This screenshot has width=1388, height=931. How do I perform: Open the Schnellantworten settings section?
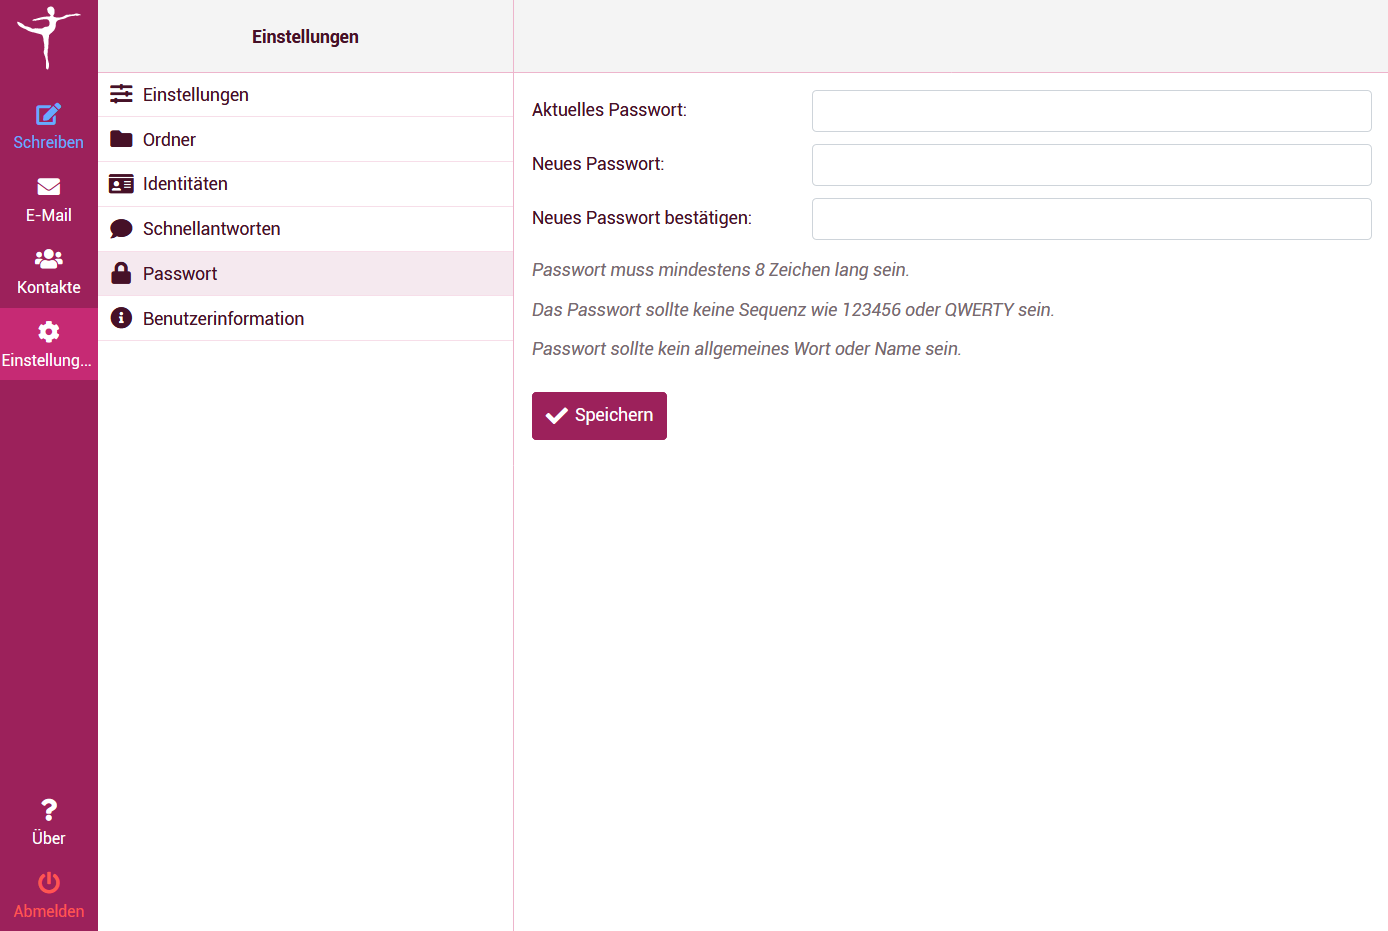click(306, 229)
